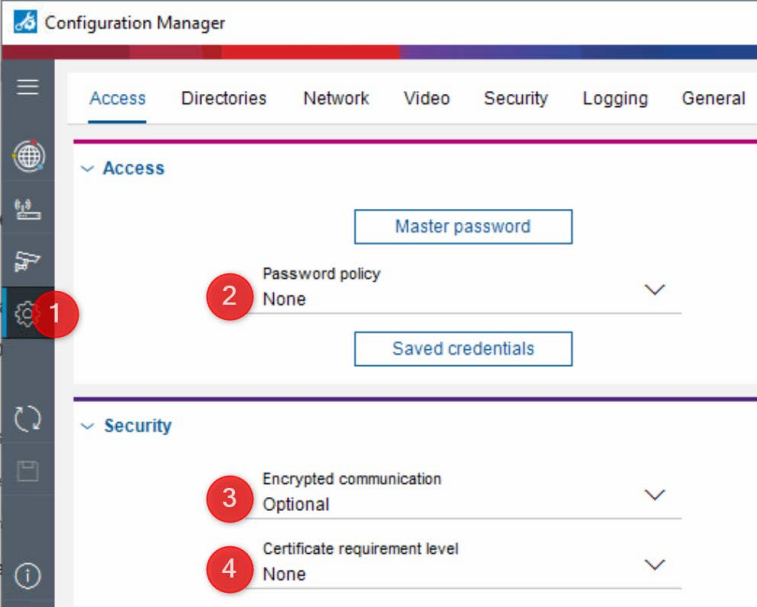Open the Password policy dropdown
The width and height of the screenshot is (757, 607).
(654, 290)
